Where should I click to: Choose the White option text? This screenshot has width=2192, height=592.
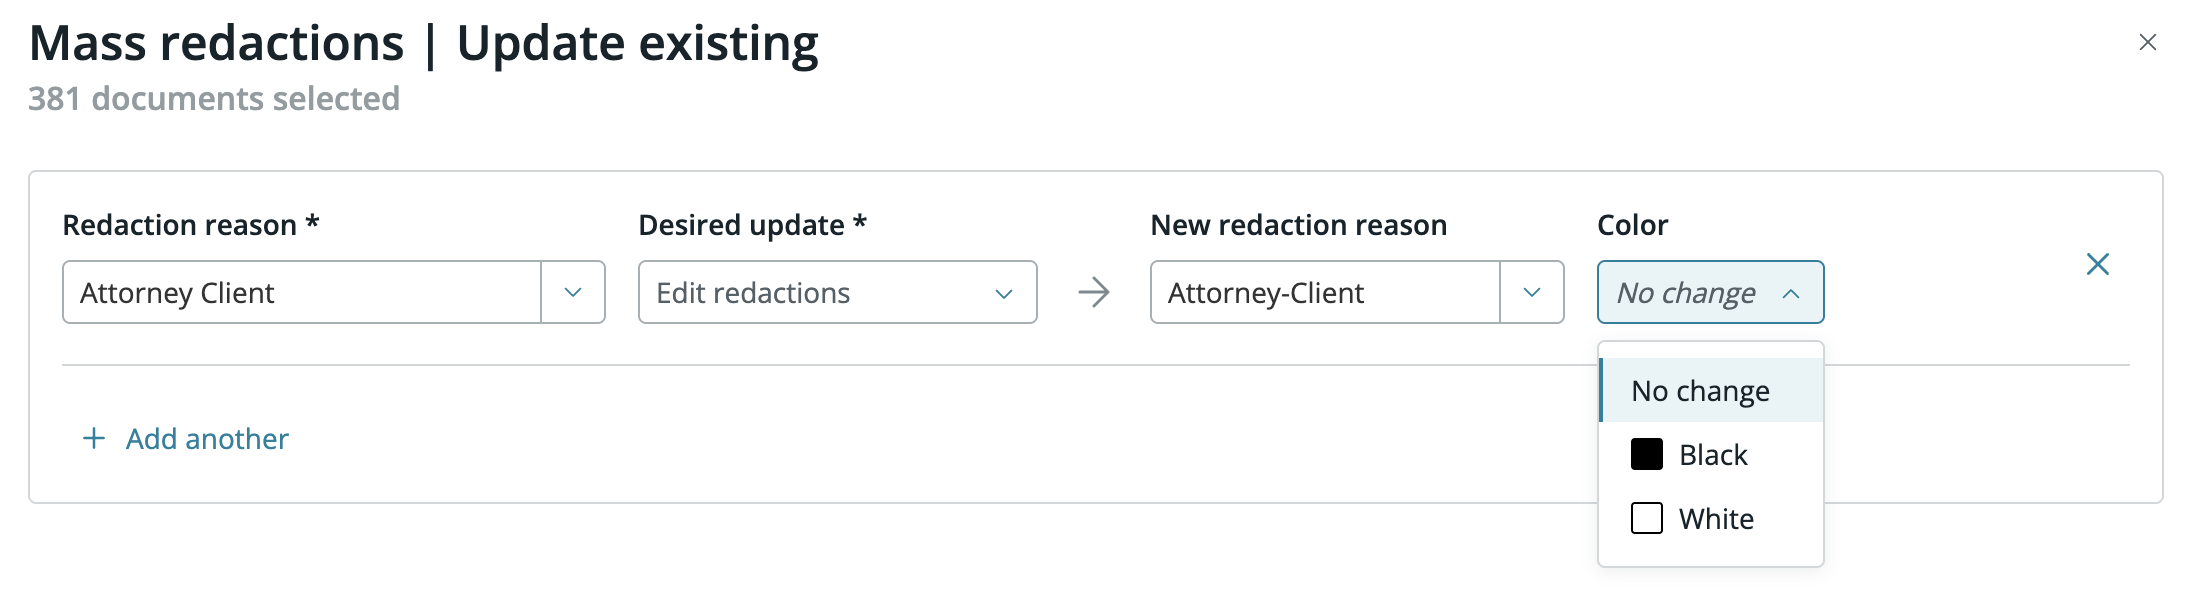[x=1716, y=519]
